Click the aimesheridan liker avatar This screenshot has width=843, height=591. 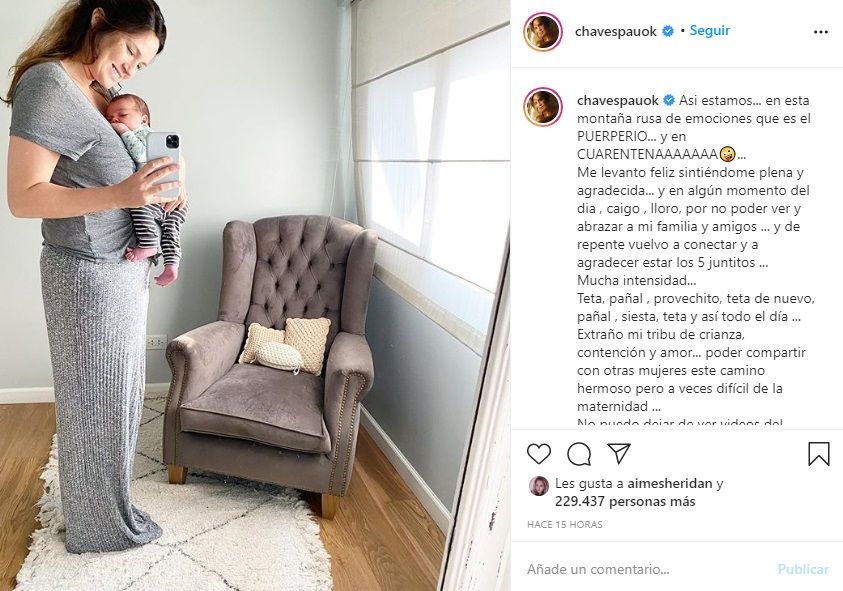(539, 486)
